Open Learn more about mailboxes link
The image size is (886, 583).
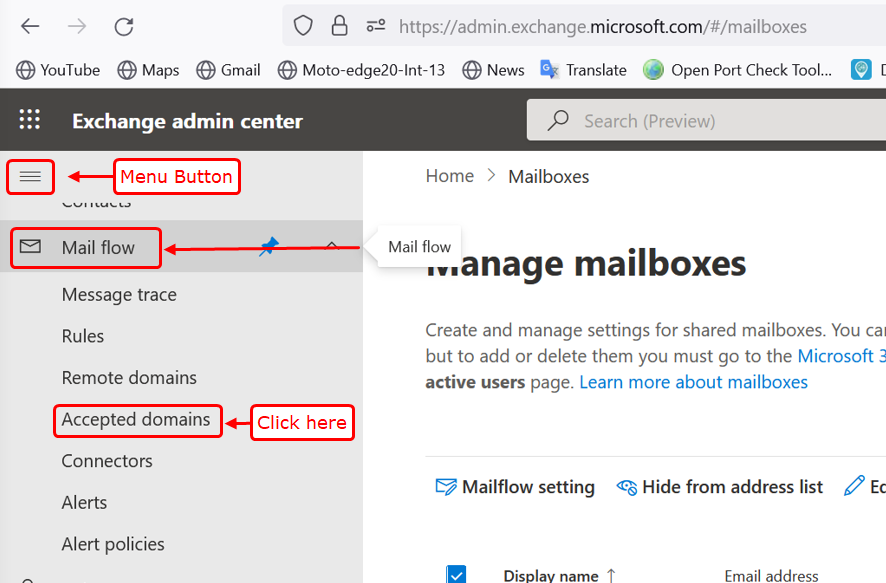(x=693, y=382)
